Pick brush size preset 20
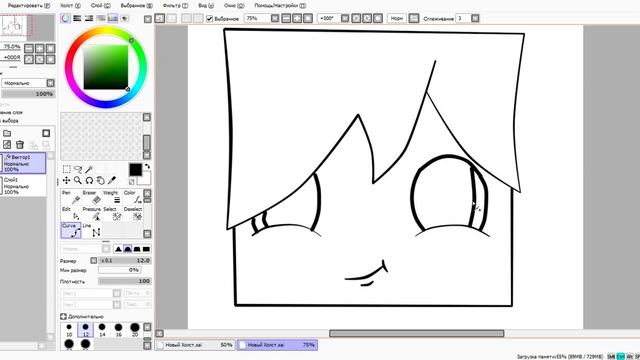Image resolution: width=640 pixels, height=360 pixels. point(135,330)
